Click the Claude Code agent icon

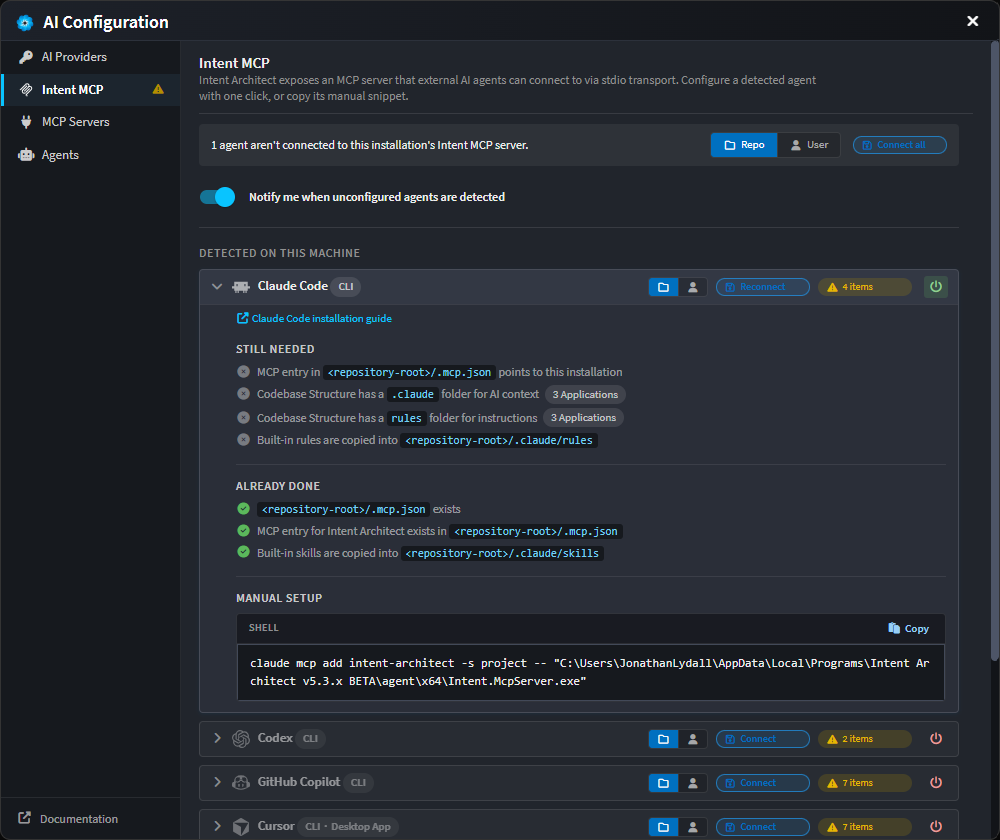[241, 287]
